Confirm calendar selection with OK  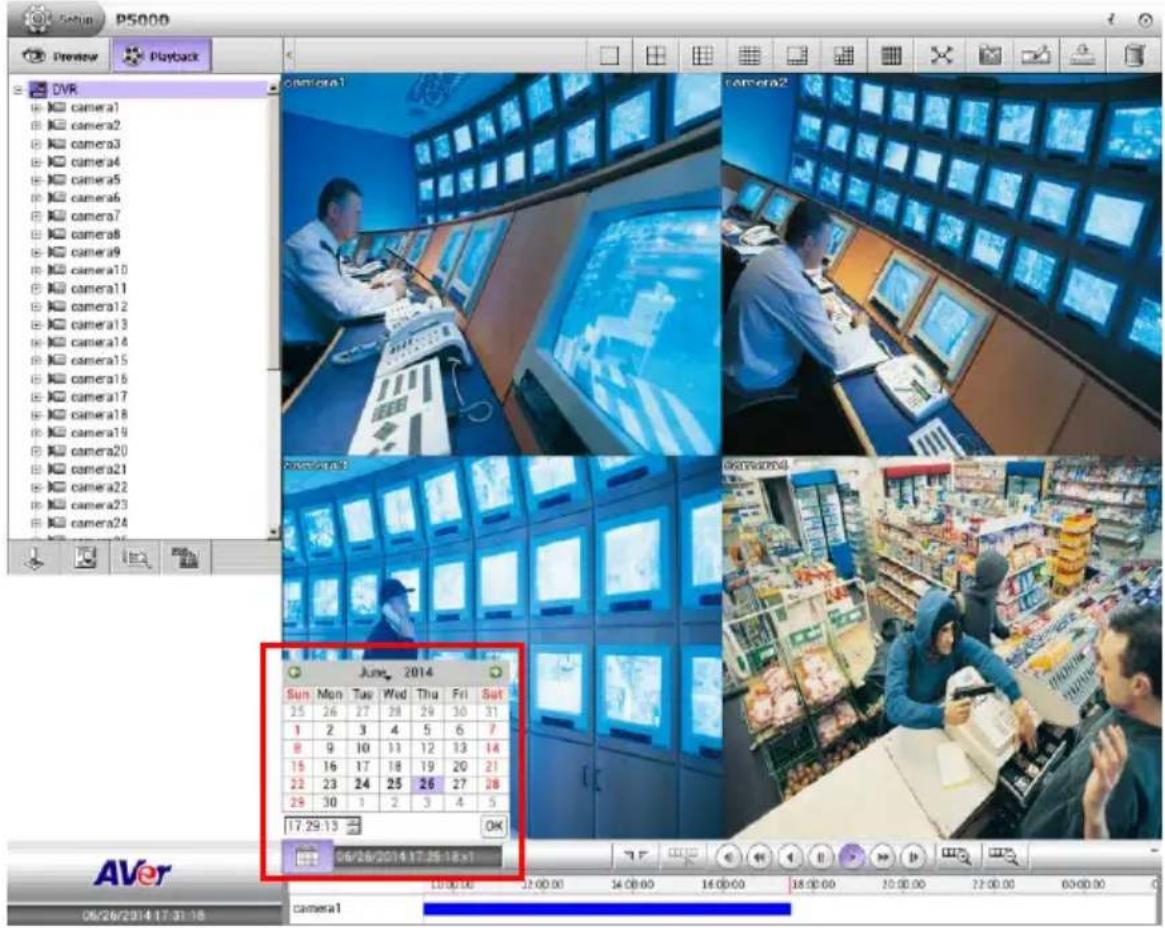coord(494,825)
